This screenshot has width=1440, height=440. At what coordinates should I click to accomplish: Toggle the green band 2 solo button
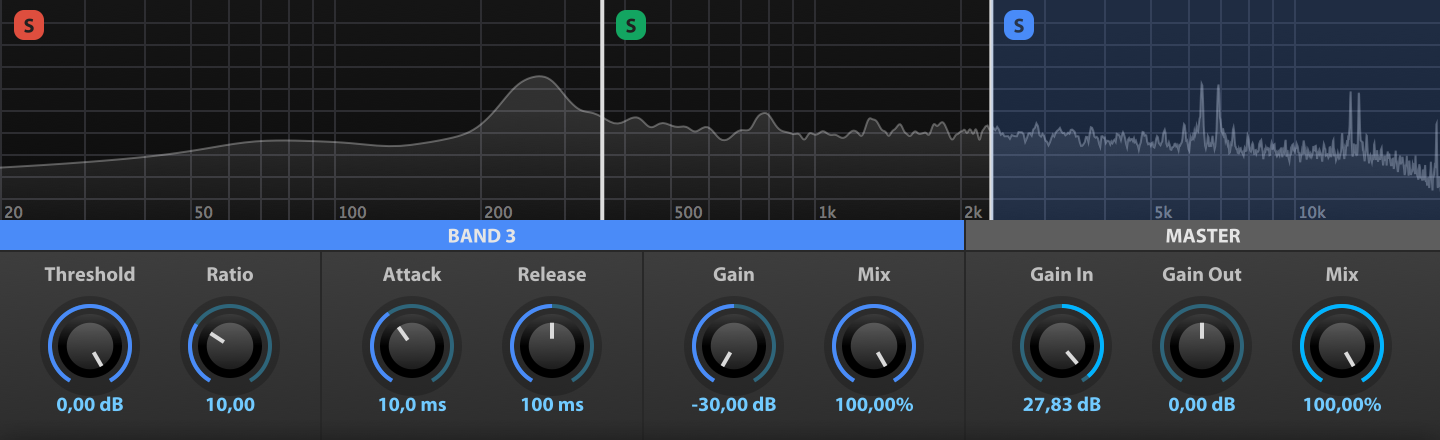pos(630,25)
